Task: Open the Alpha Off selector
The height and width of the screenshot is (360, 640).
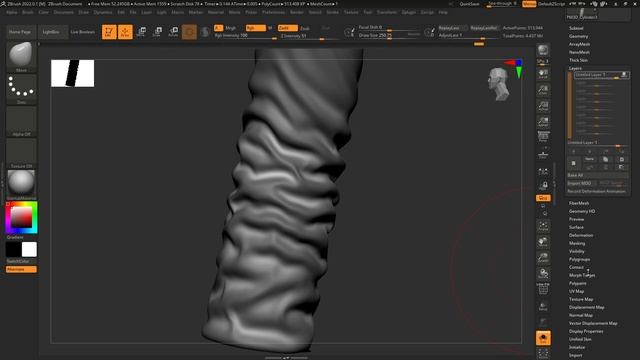Action: pos(21,120)
